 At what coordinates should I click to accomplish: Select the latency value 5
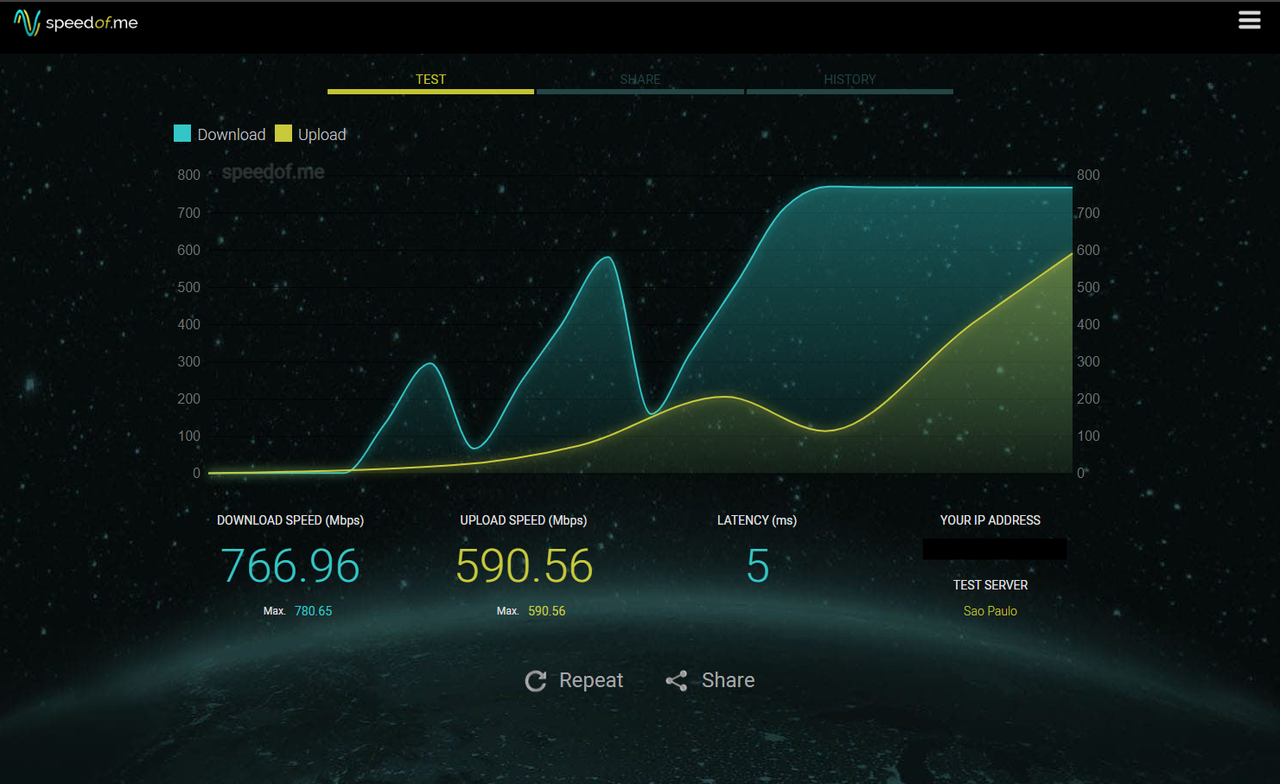[x=758, y=566]
